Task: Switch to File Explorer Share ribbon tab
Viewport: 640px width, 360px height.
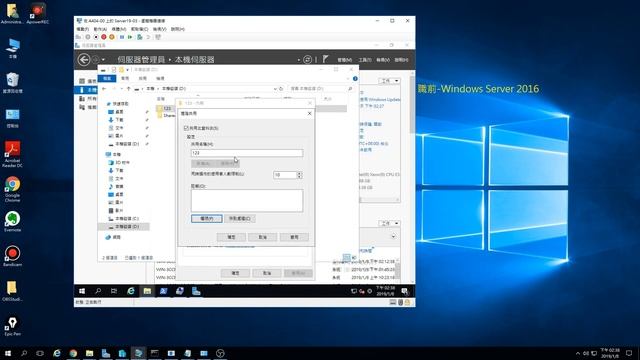Action: (x=142, y=78)
